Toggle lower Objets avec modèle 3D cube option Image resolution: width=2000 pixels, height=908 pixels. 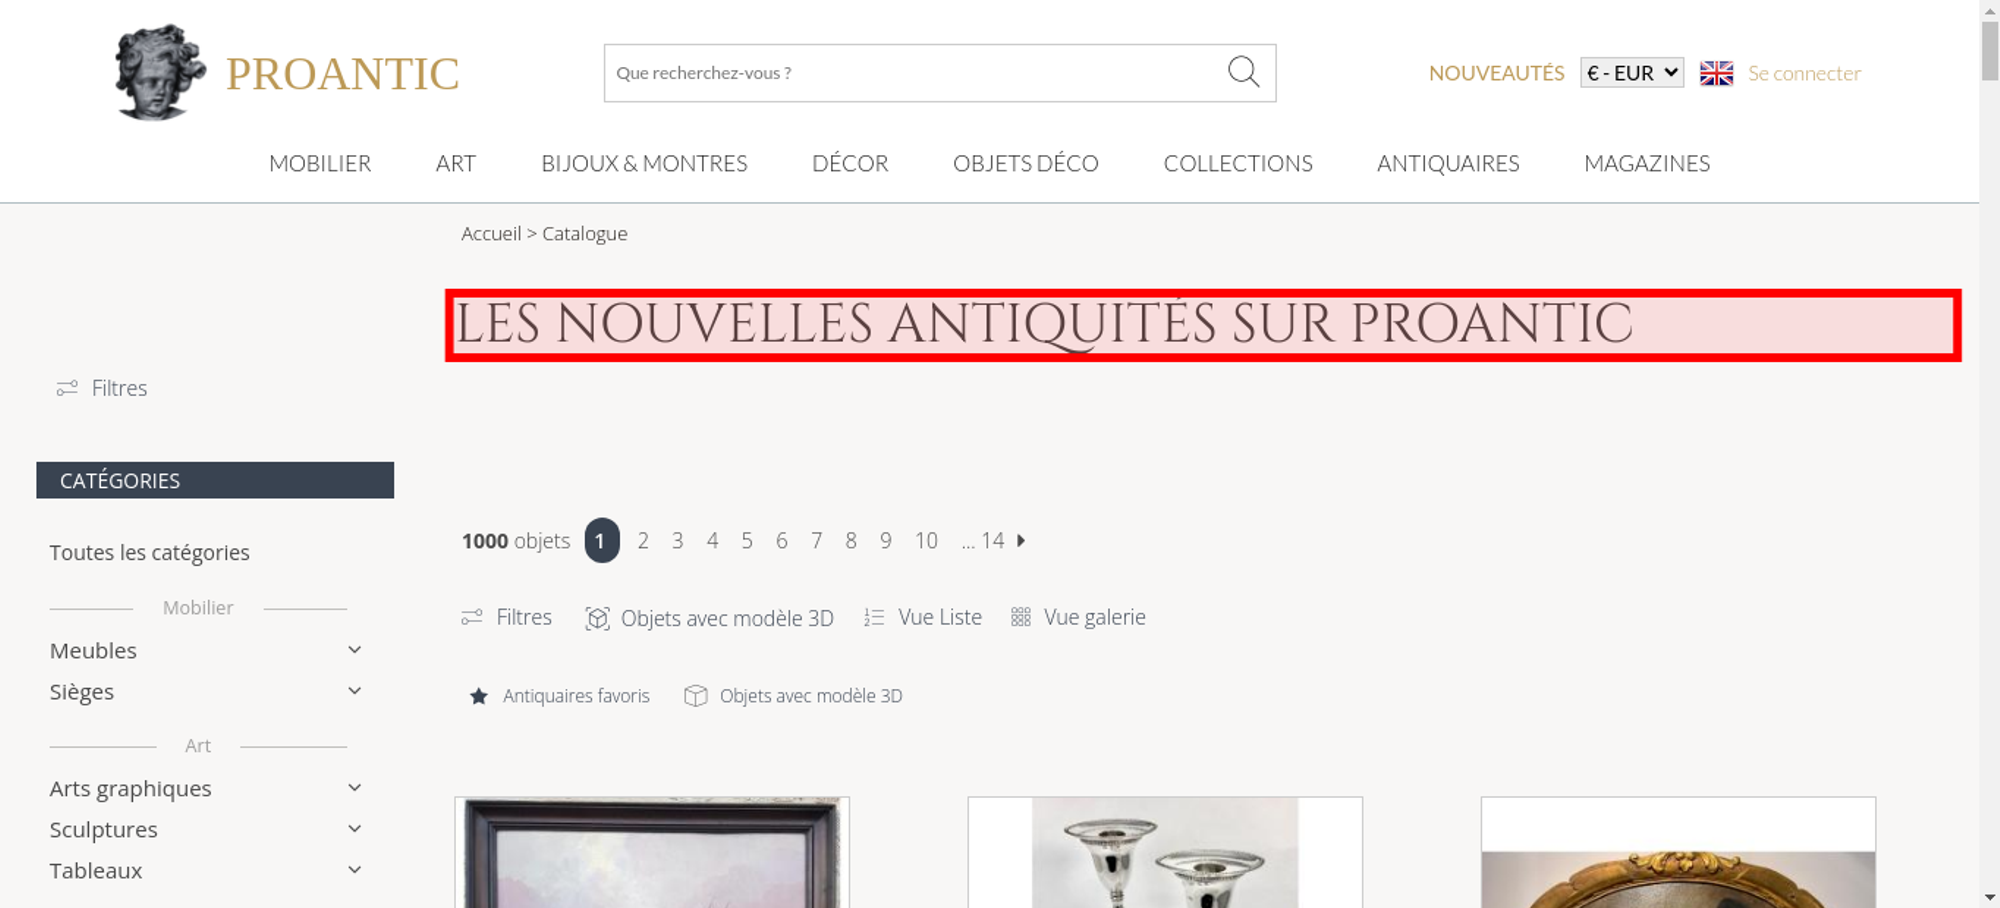(793, 696)
